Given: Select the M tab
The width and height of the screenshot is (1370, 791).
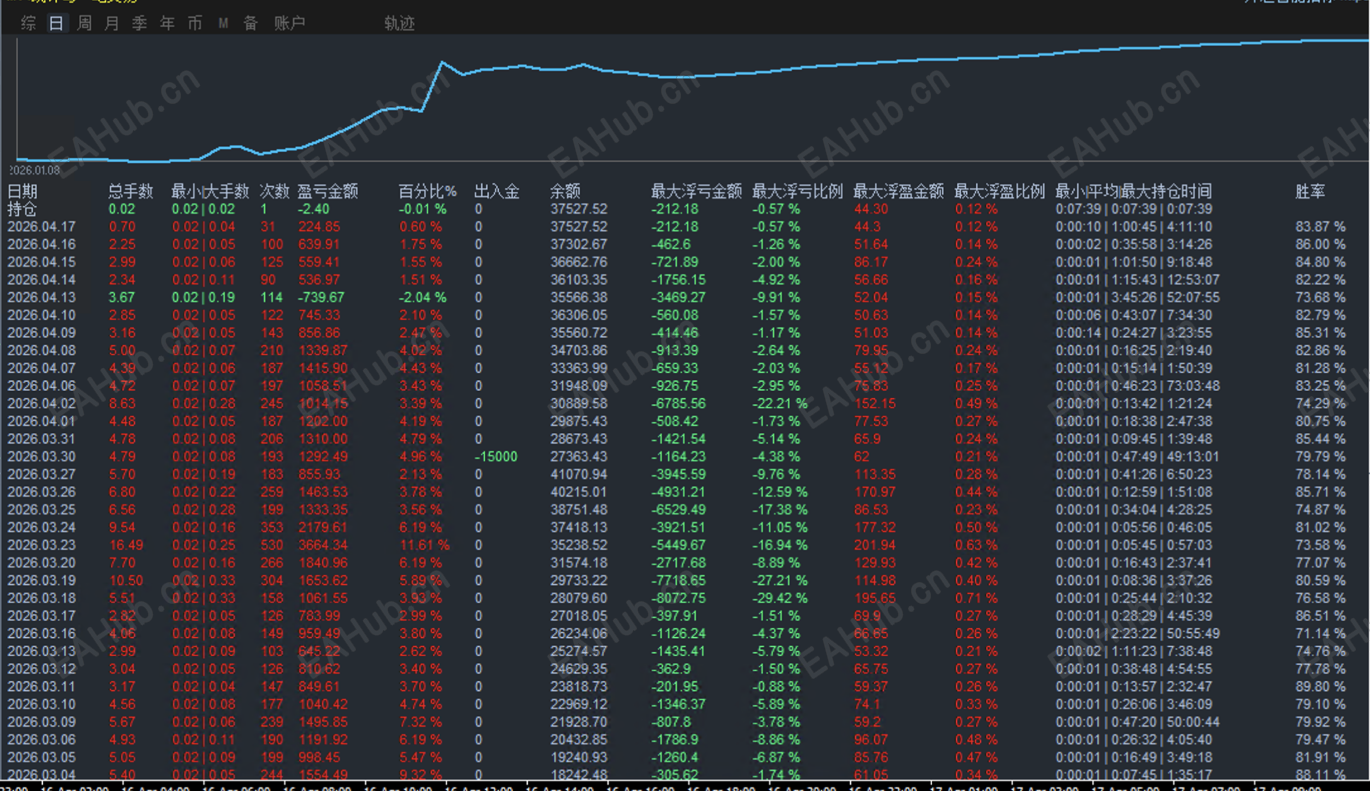Looking at the screenshot, I should pyautogui.click(x=223, y=23).
